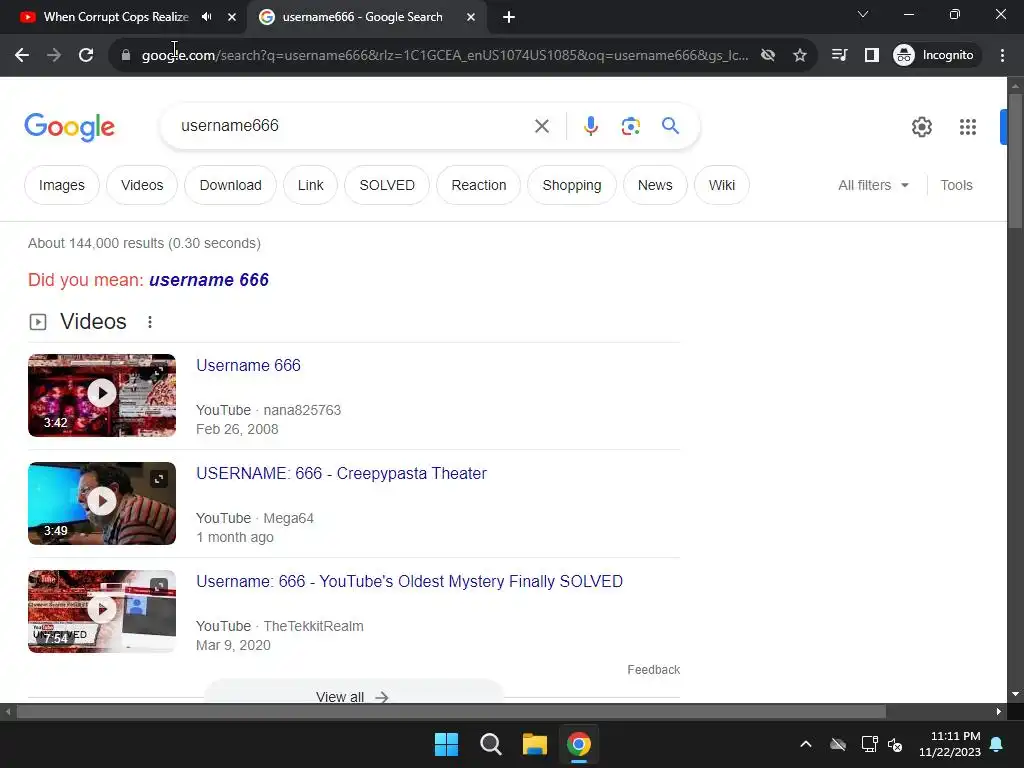Open search Tools
The image size is (1024, 768).
(956, 185)
